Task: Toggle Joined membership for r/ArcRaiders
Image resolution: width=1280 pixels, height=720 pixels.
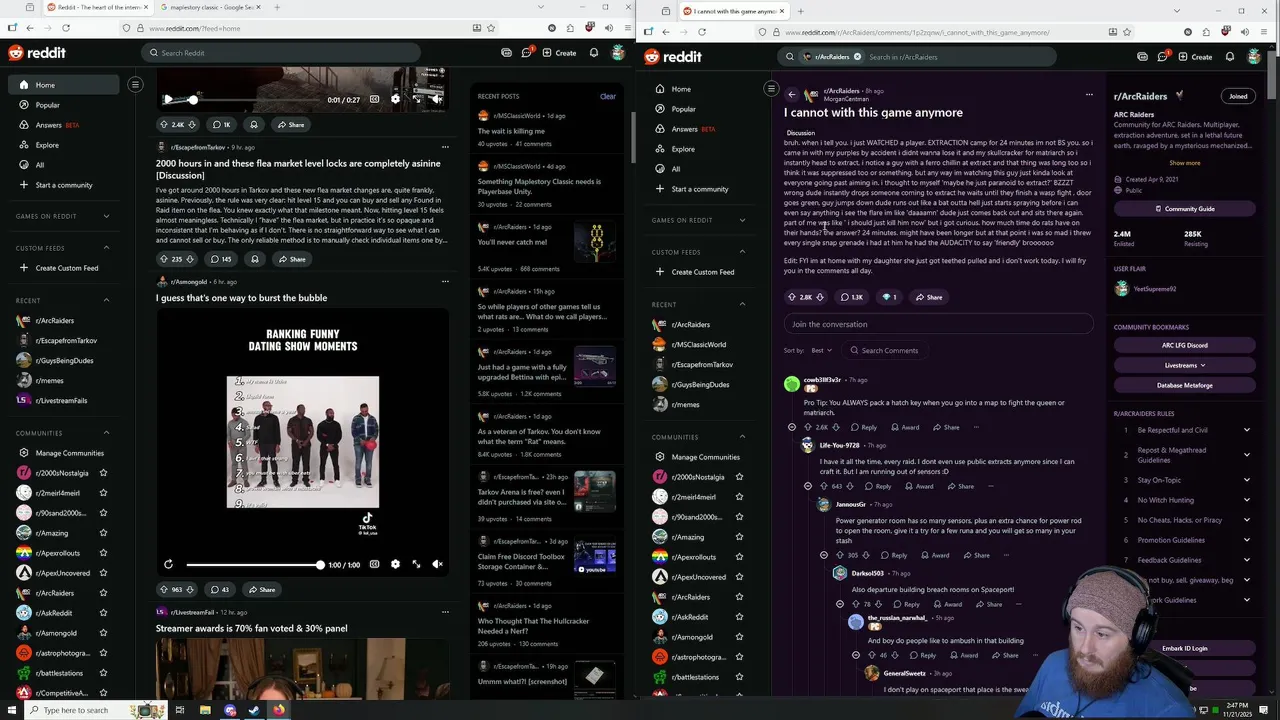Action: point(1238,96)
